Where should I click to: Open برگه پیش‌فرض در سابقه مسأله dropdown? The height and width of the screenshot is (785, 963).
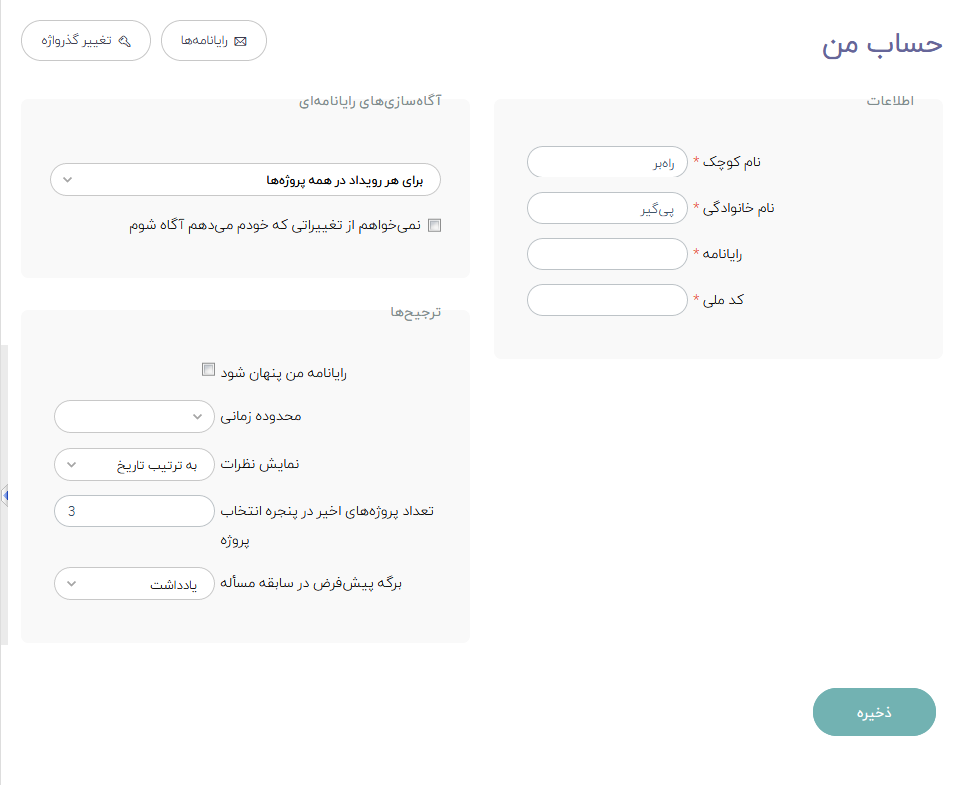pos(134,584)
